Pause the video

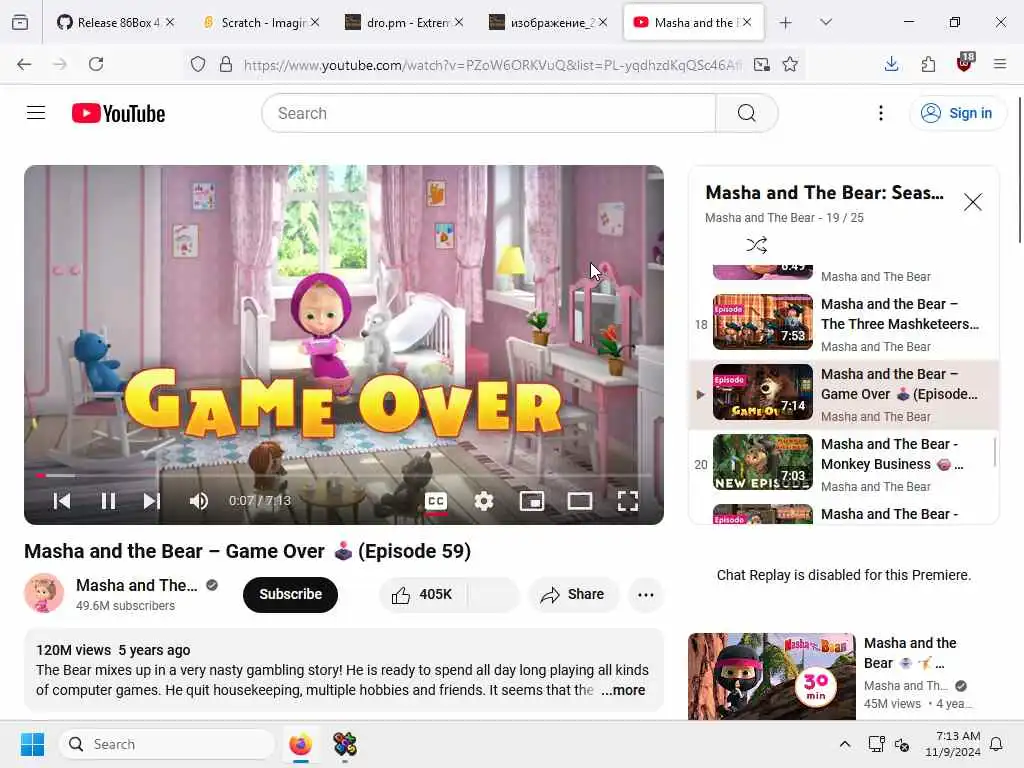[x=108, y=501]
